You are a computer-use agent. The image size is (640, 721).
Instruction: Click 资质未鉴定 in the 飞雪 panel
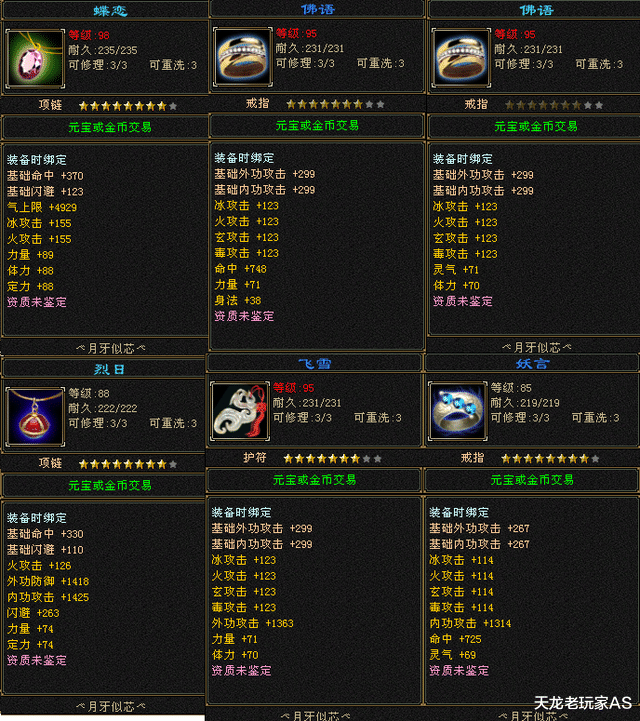pos(241,670)
